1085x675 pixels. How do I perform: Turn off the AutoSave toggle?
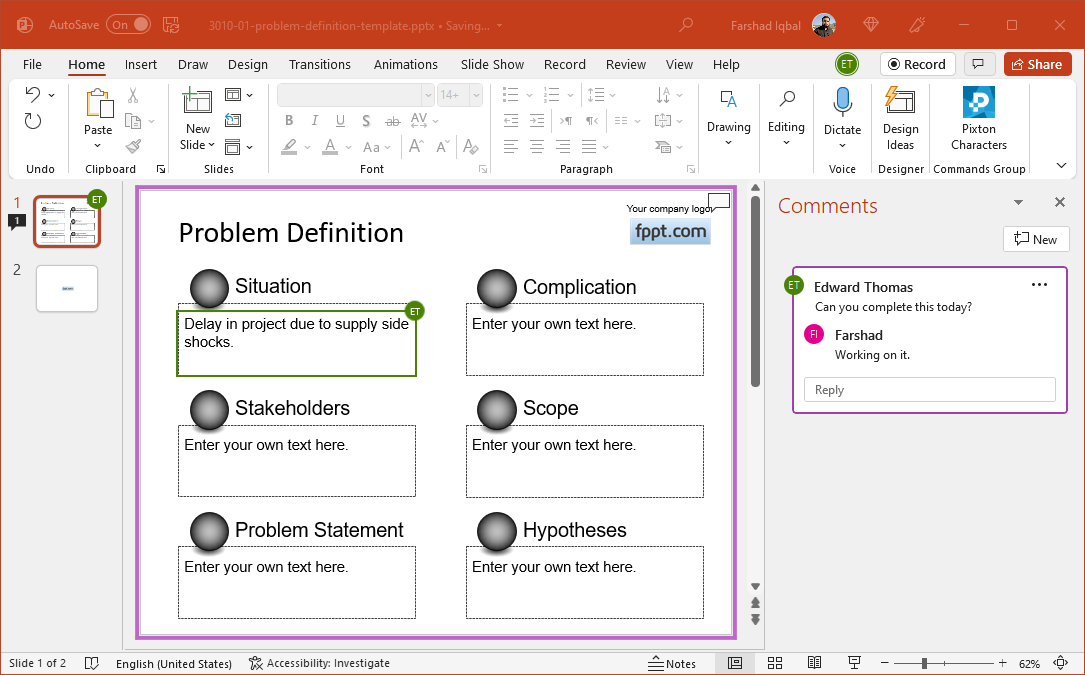[130, 24]
